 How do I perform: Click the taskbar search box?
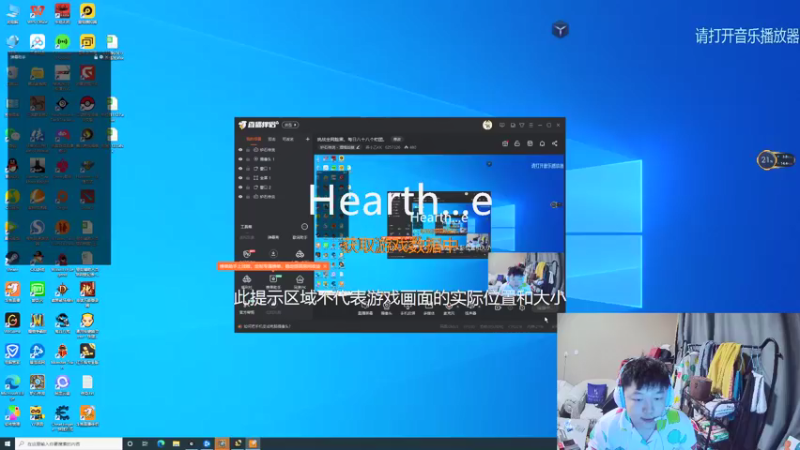click(x=69, y=444)
